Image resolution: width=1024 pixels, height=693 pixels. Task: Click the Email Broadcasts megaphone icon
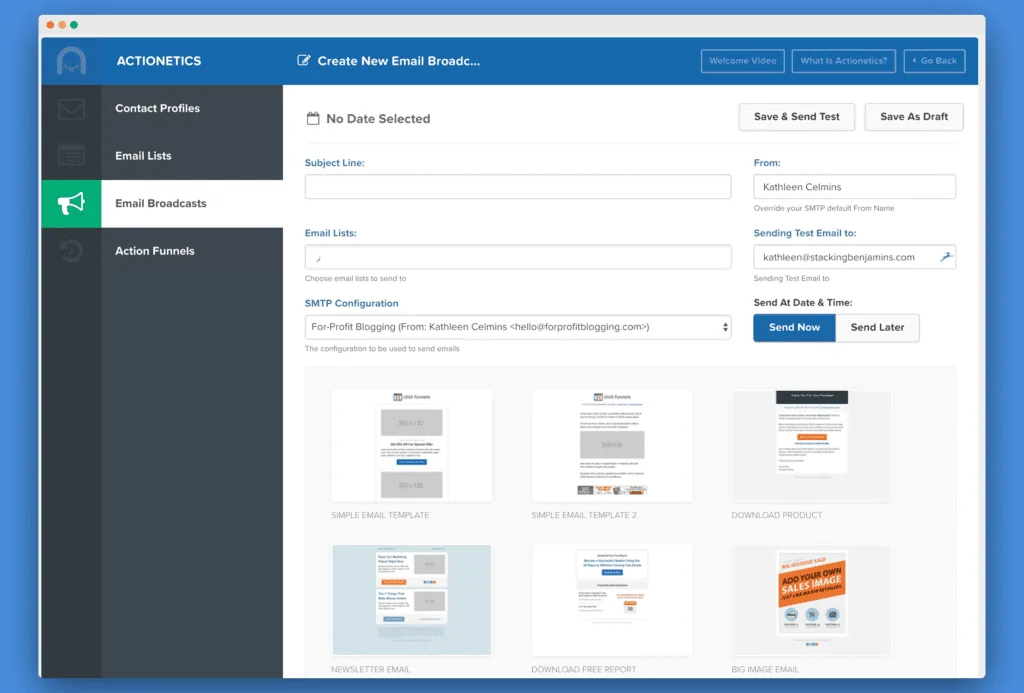click(71, 203)
